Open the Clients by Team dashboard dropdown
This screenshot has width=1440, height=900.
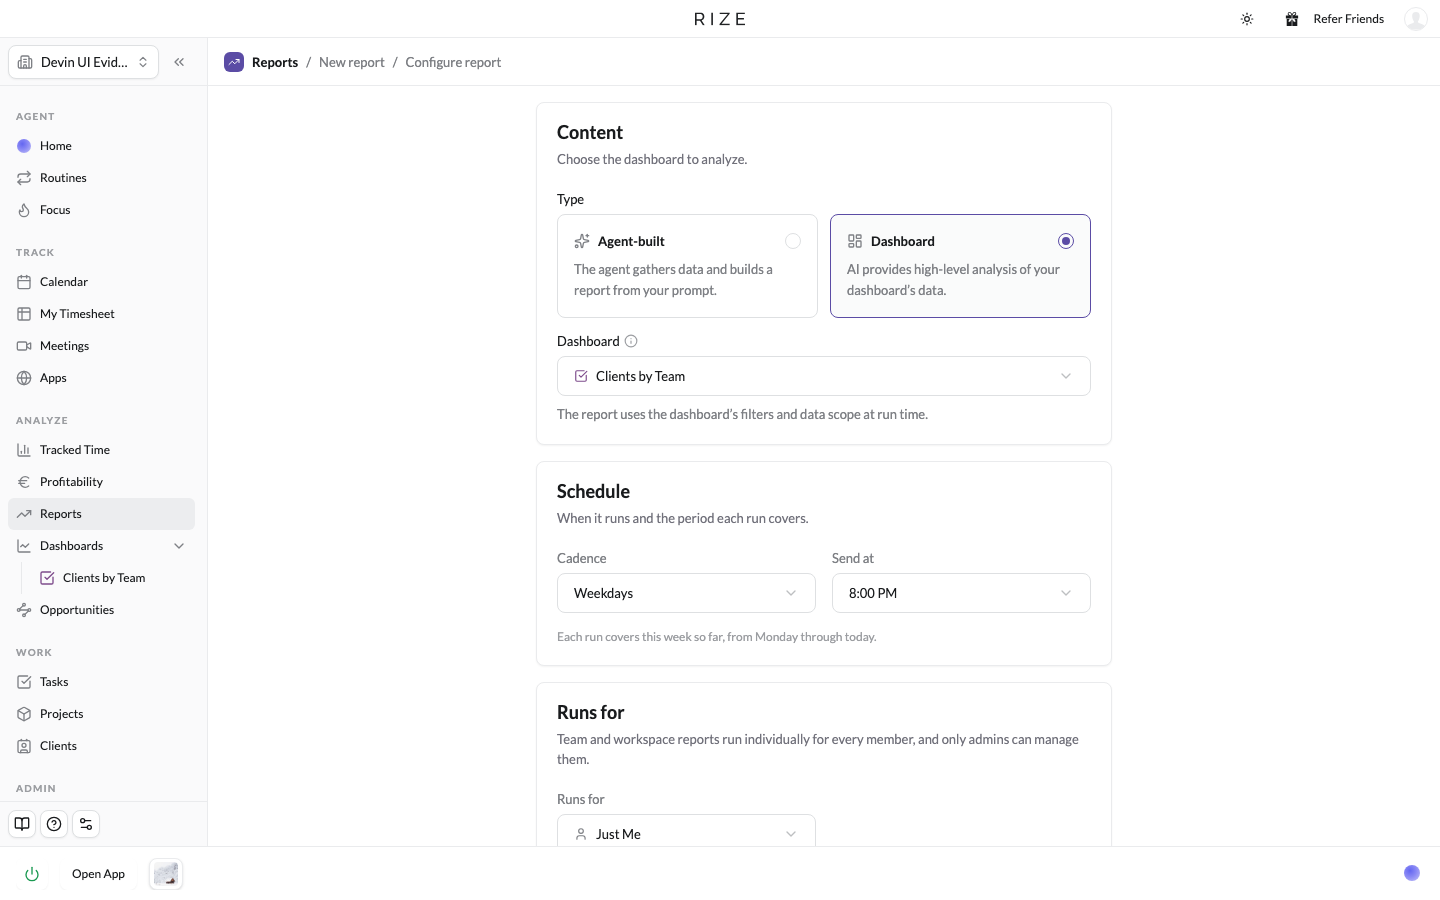point(824,376)
